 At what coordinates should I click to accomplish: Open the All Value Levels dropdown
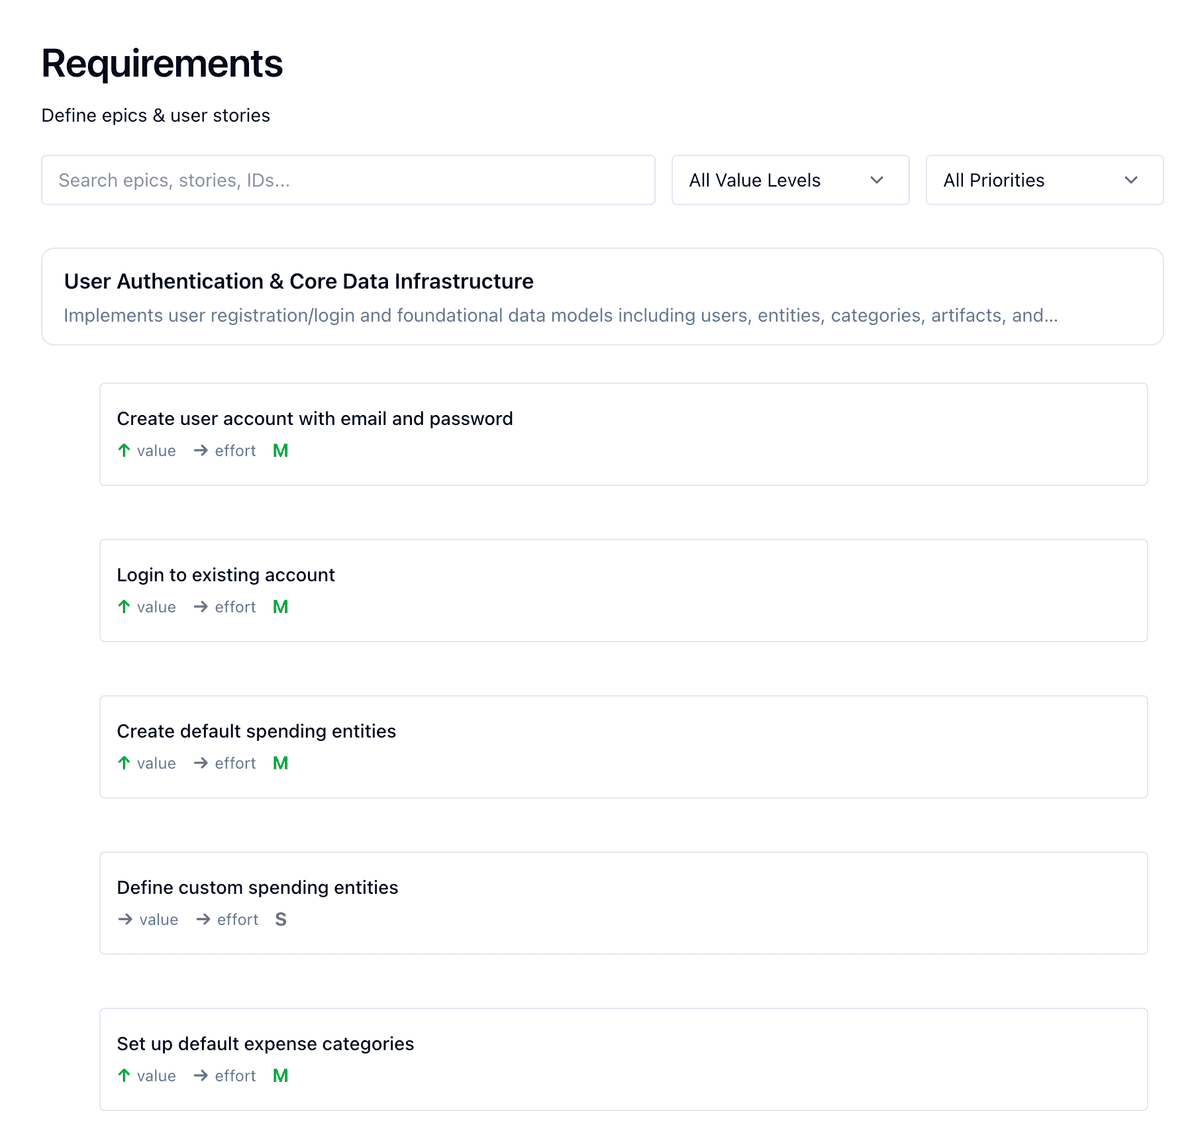(790, 180)
